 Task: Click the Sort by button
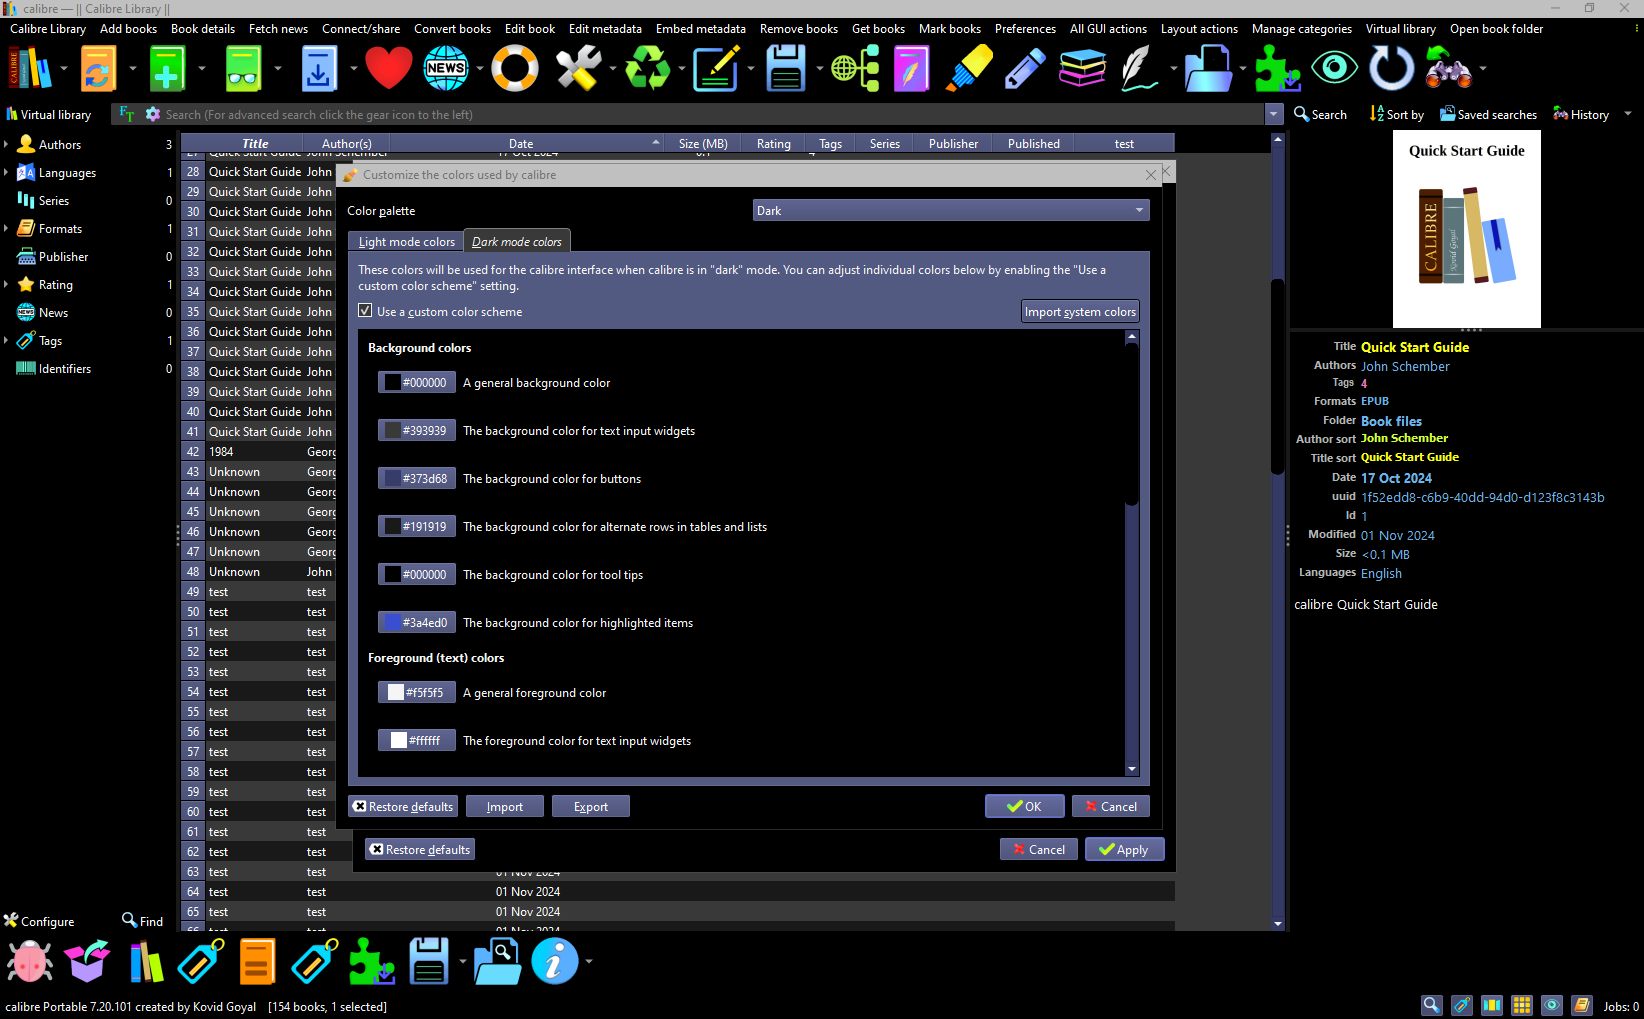click(1397, 114)
